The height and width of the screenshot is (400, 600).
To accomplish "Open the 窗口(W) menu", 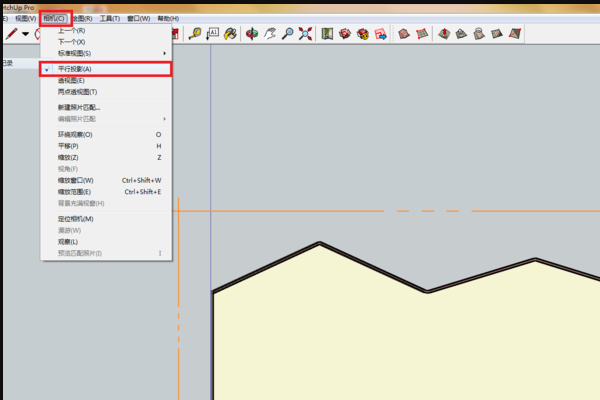I will 139,18.
